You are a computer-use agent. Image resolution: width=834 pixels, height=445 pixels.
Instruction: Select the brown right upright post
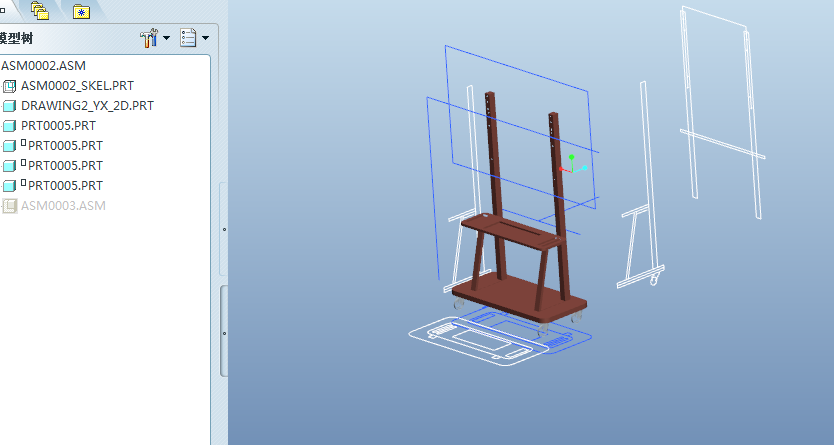[557, 175]
